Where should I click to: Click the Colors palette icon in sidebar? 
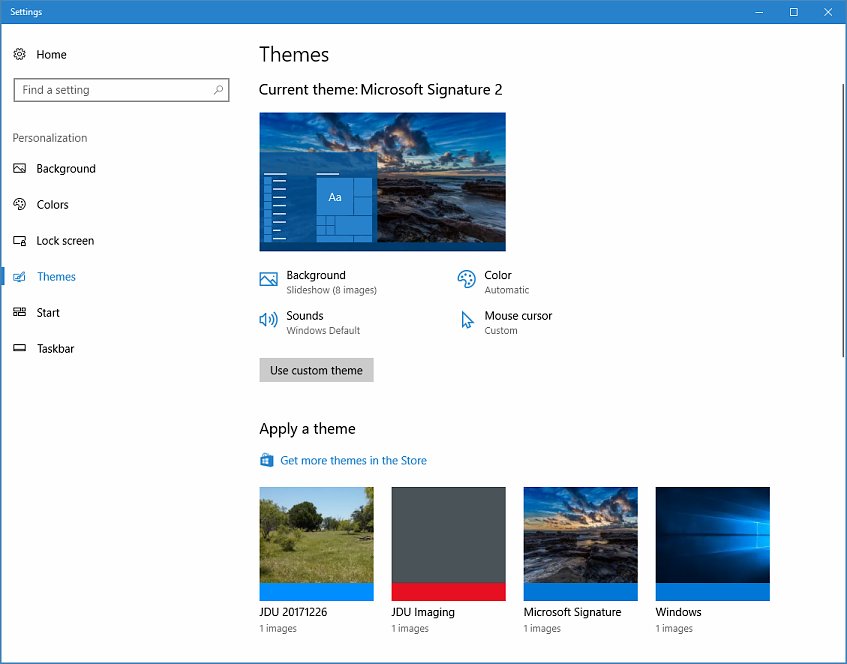click(19, 204)
